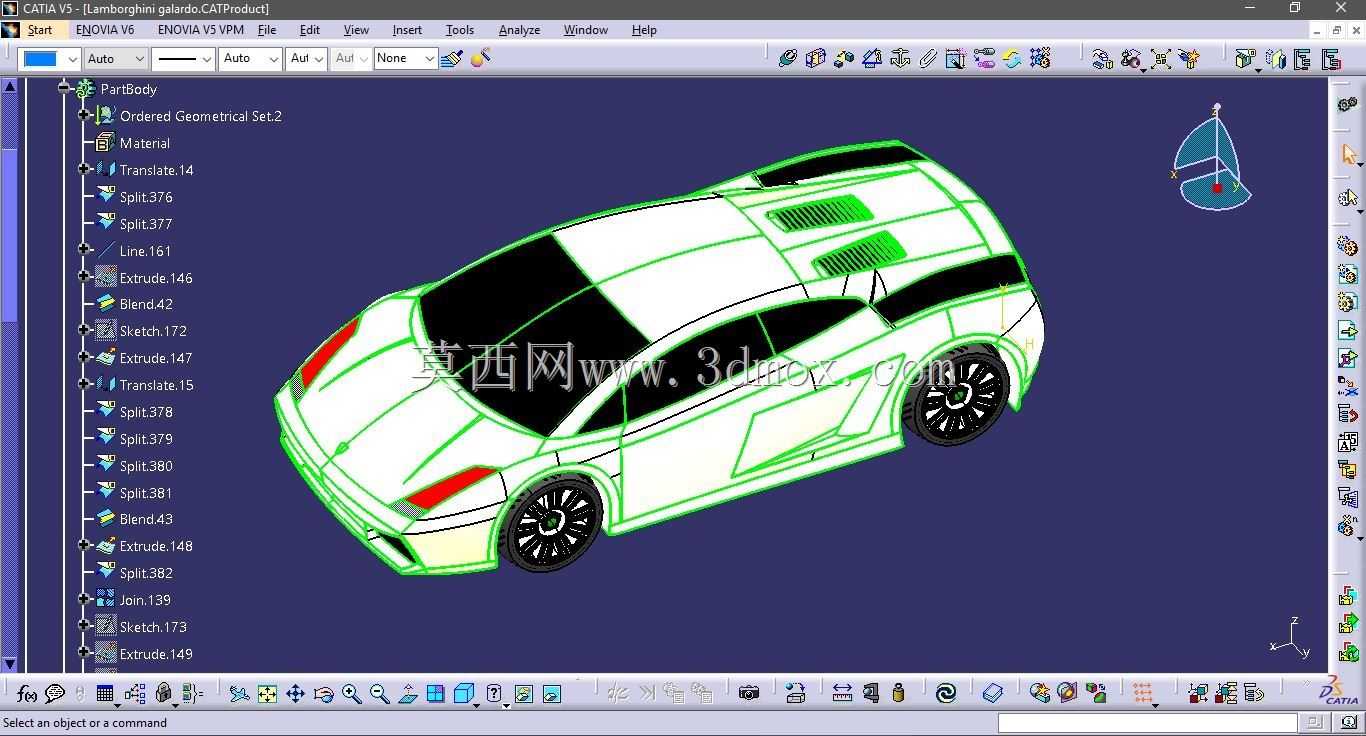This screenshot has width=1366, height=736.
Task: Click the Measure Inertia weight icon
Action: coord(898,693)
